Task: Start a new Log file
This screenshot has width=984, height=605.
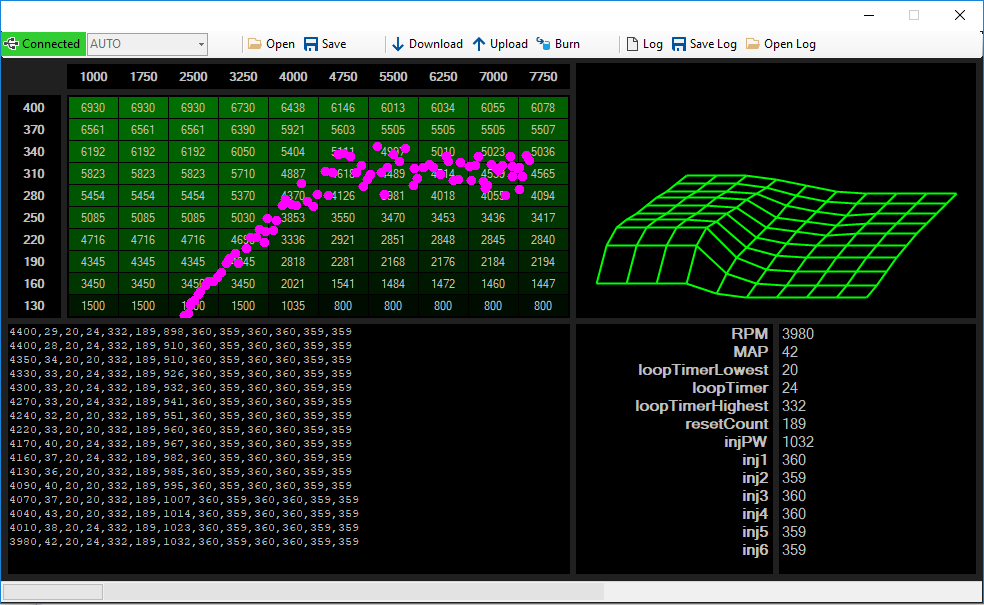Action: pos(644,44)
